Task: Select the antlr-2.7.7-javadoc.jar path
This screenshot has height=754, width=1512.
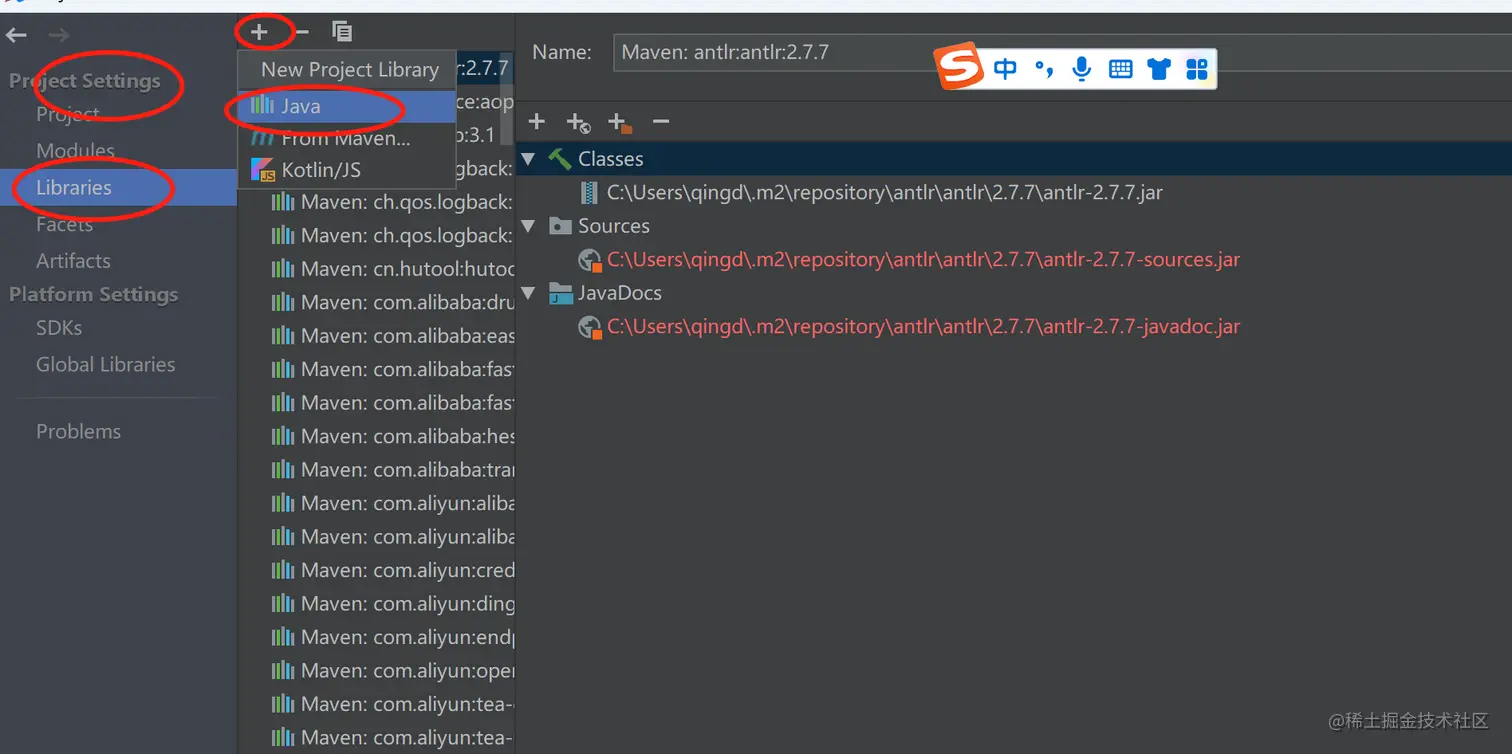Action: point(923,327)
